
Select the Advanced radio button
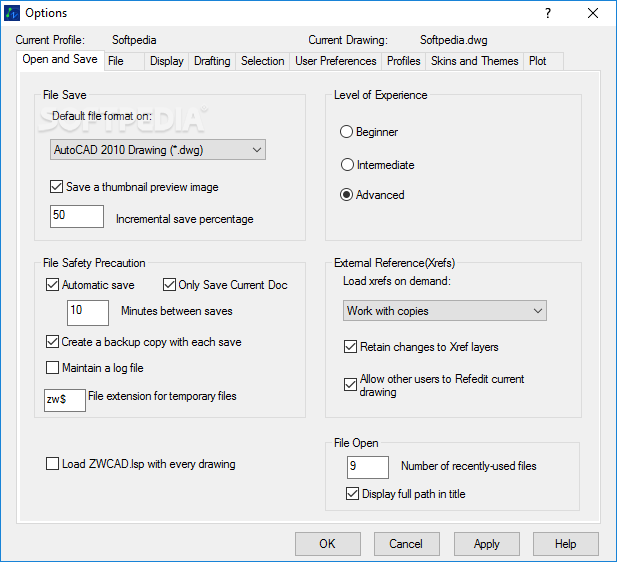click(x=346, y=195)
